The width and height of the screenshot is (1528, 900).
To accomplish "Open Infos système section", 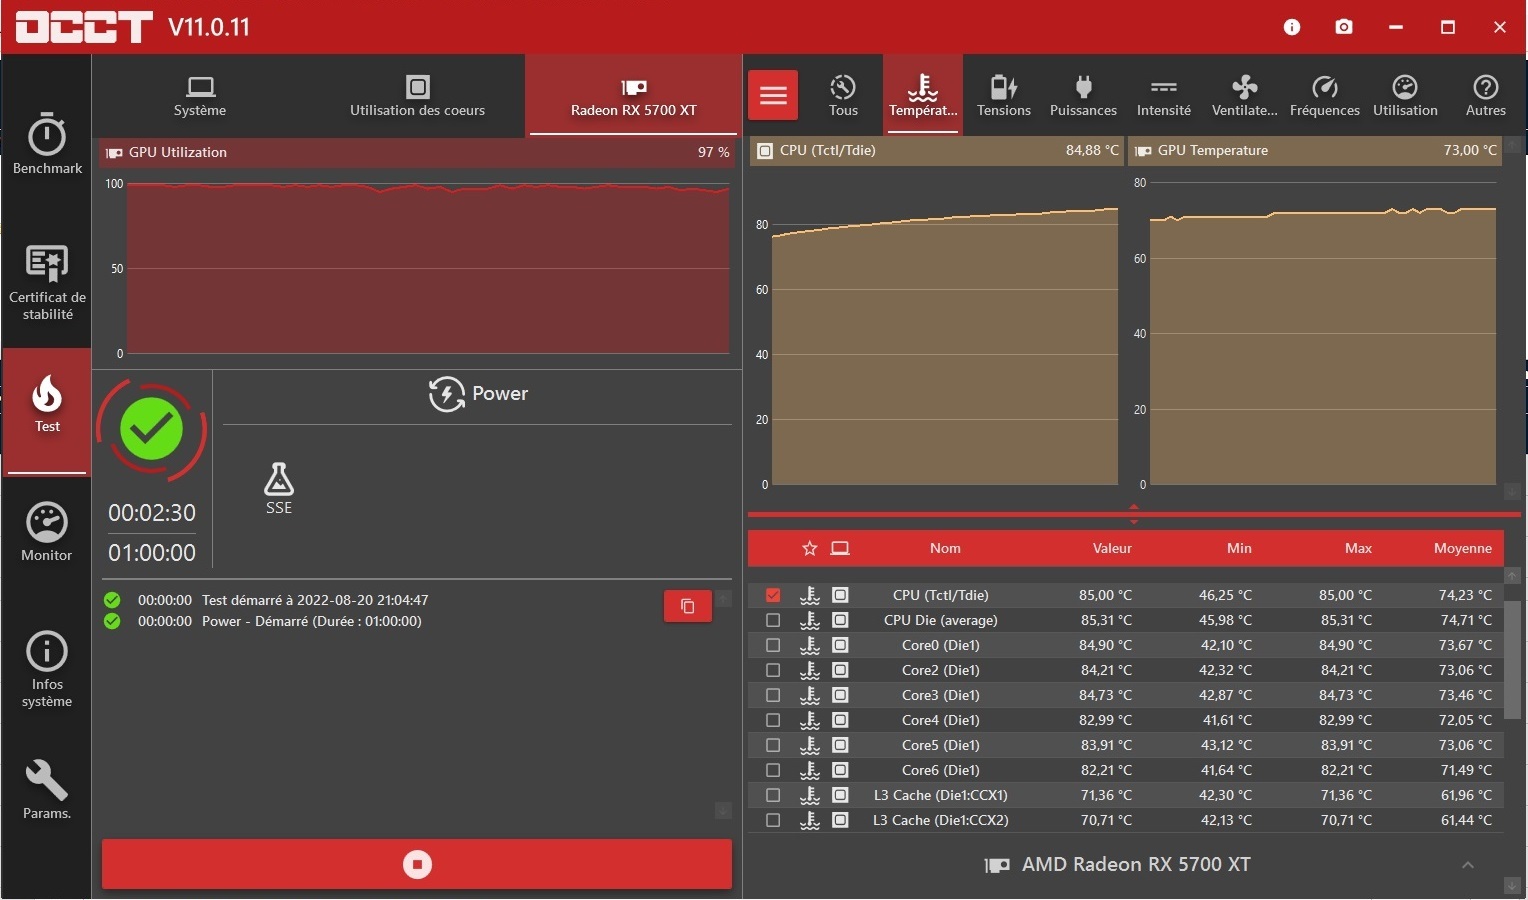I will pos(47,670).
